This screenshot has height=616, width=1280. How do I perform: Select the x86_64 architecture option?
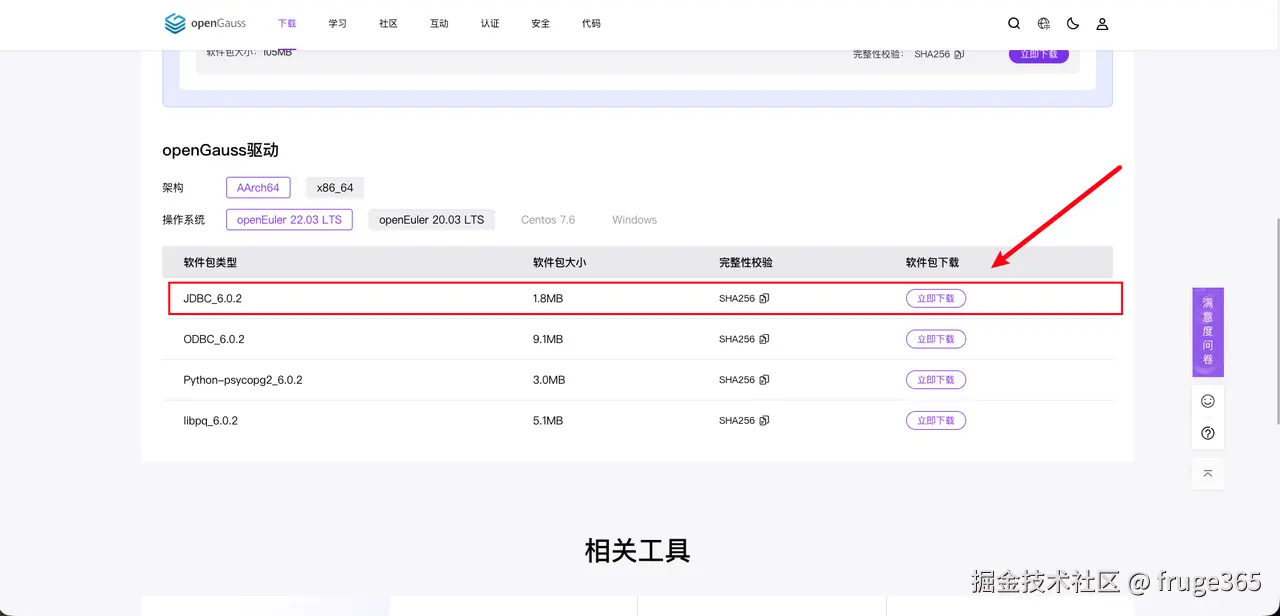tap(334, 187)
